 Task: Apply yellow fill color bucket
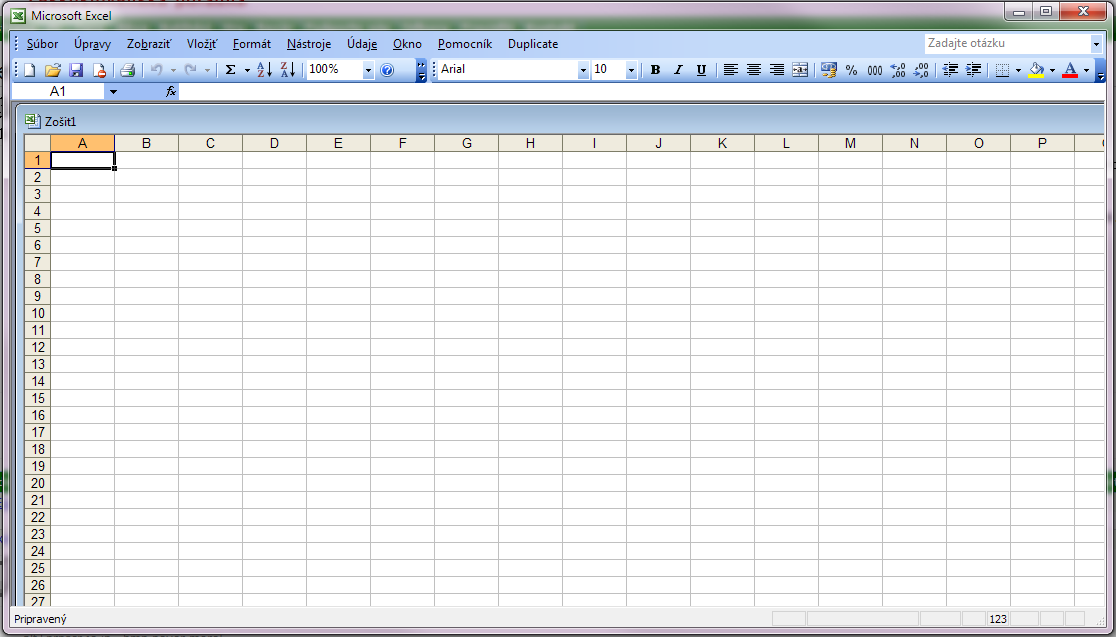coord(1036,70)
